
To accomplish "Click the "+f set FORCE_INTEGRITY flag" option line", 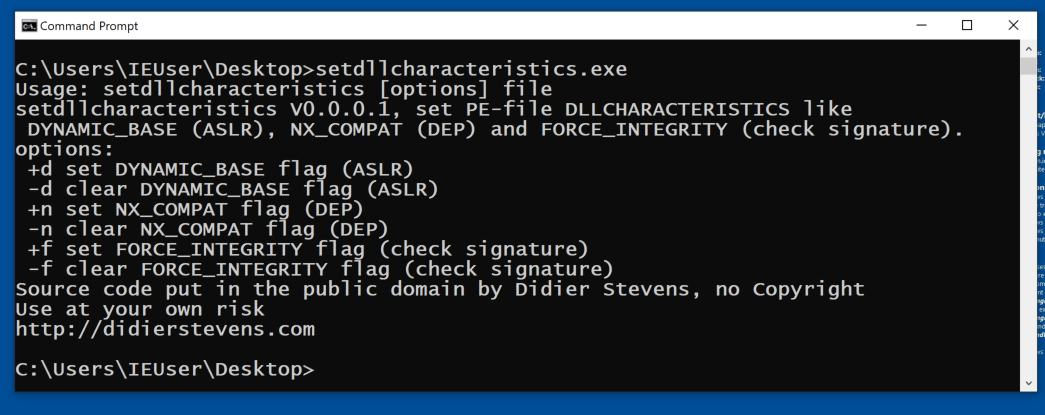I will (307, 249).
